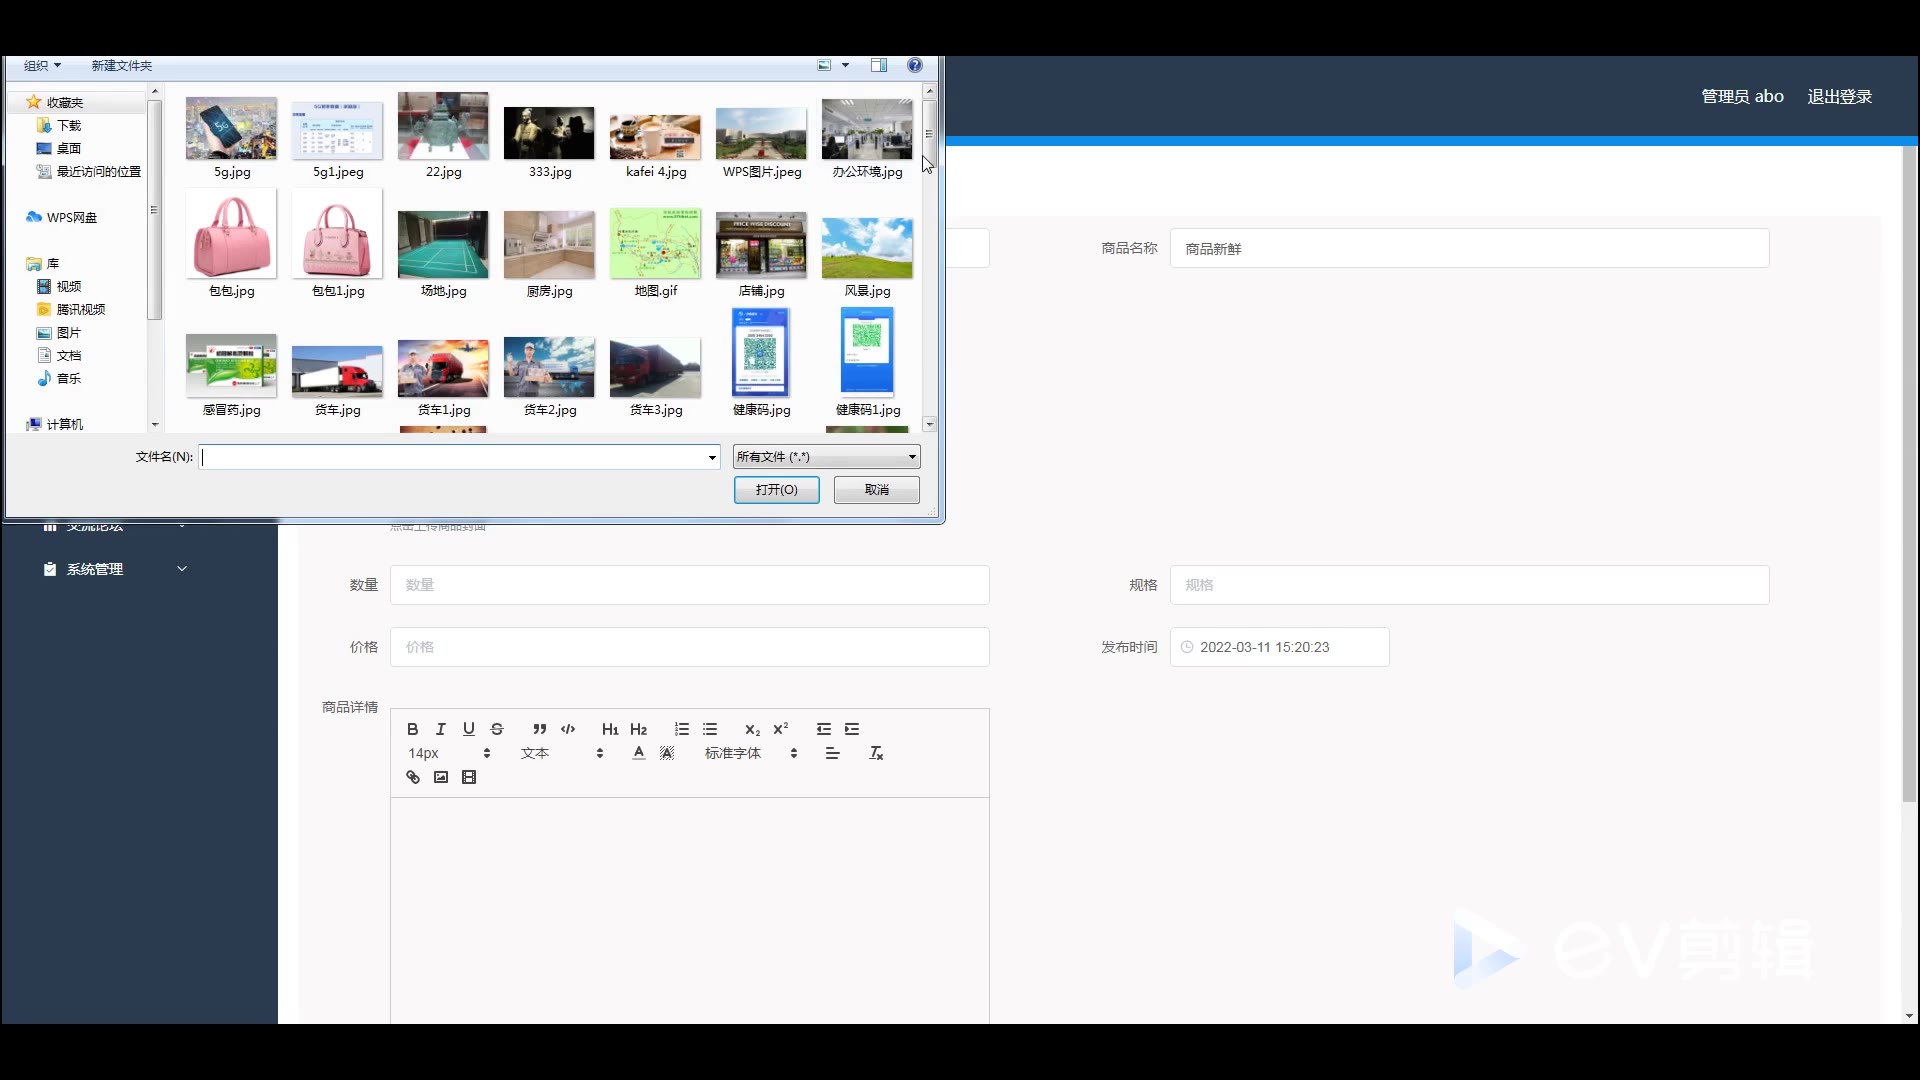Apply Heading 1 style
The image size is (1920, 1080).
610,729
